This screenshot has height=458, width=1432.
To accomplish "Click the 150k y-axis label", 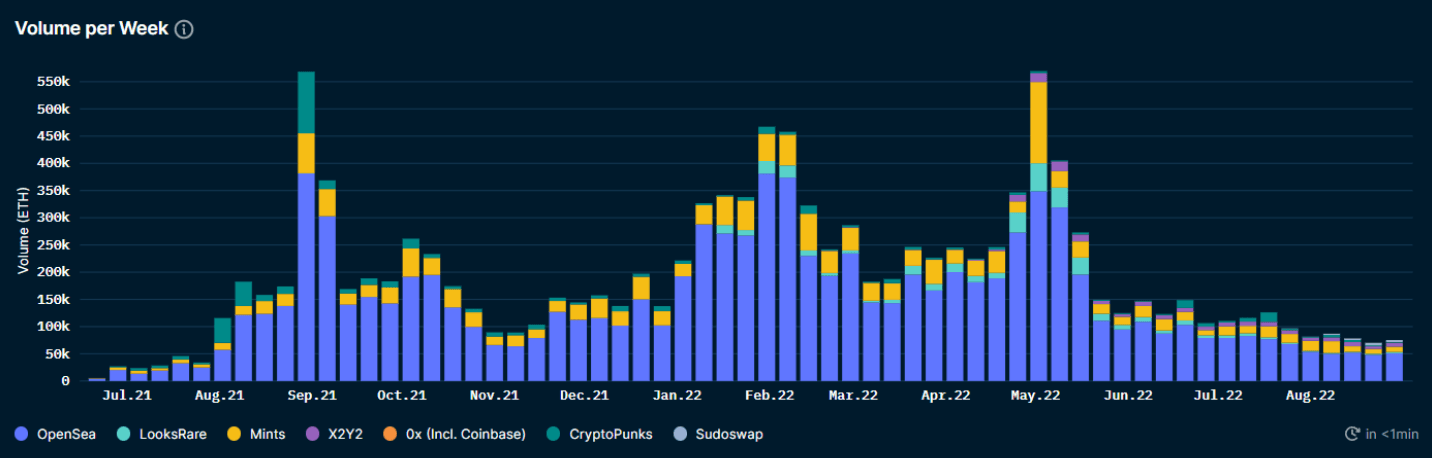I will pos(52,299).
